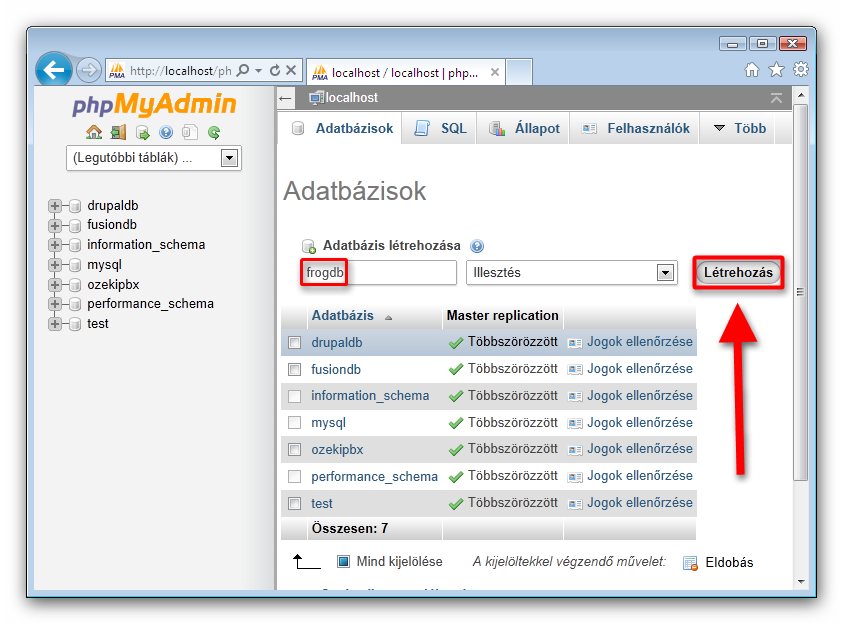Click the vertical page scrollbar thumb
The height and width of the screenshot is (624, 843).
click(799, 290)
